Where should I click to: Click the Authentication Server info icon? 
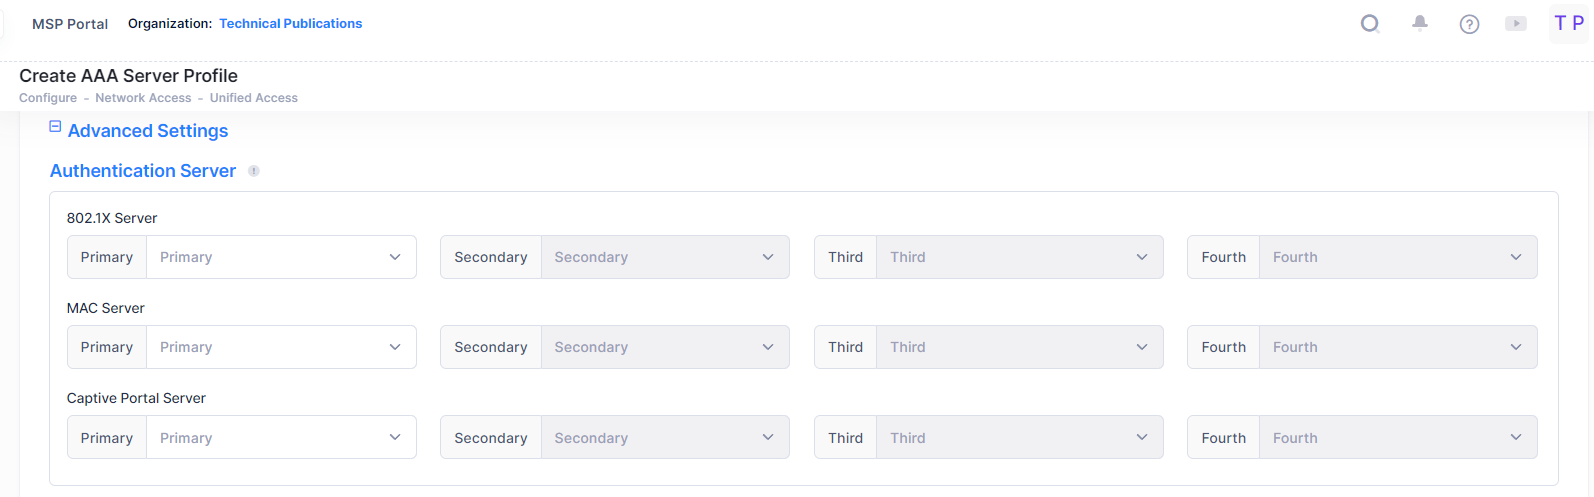[254, 171]
